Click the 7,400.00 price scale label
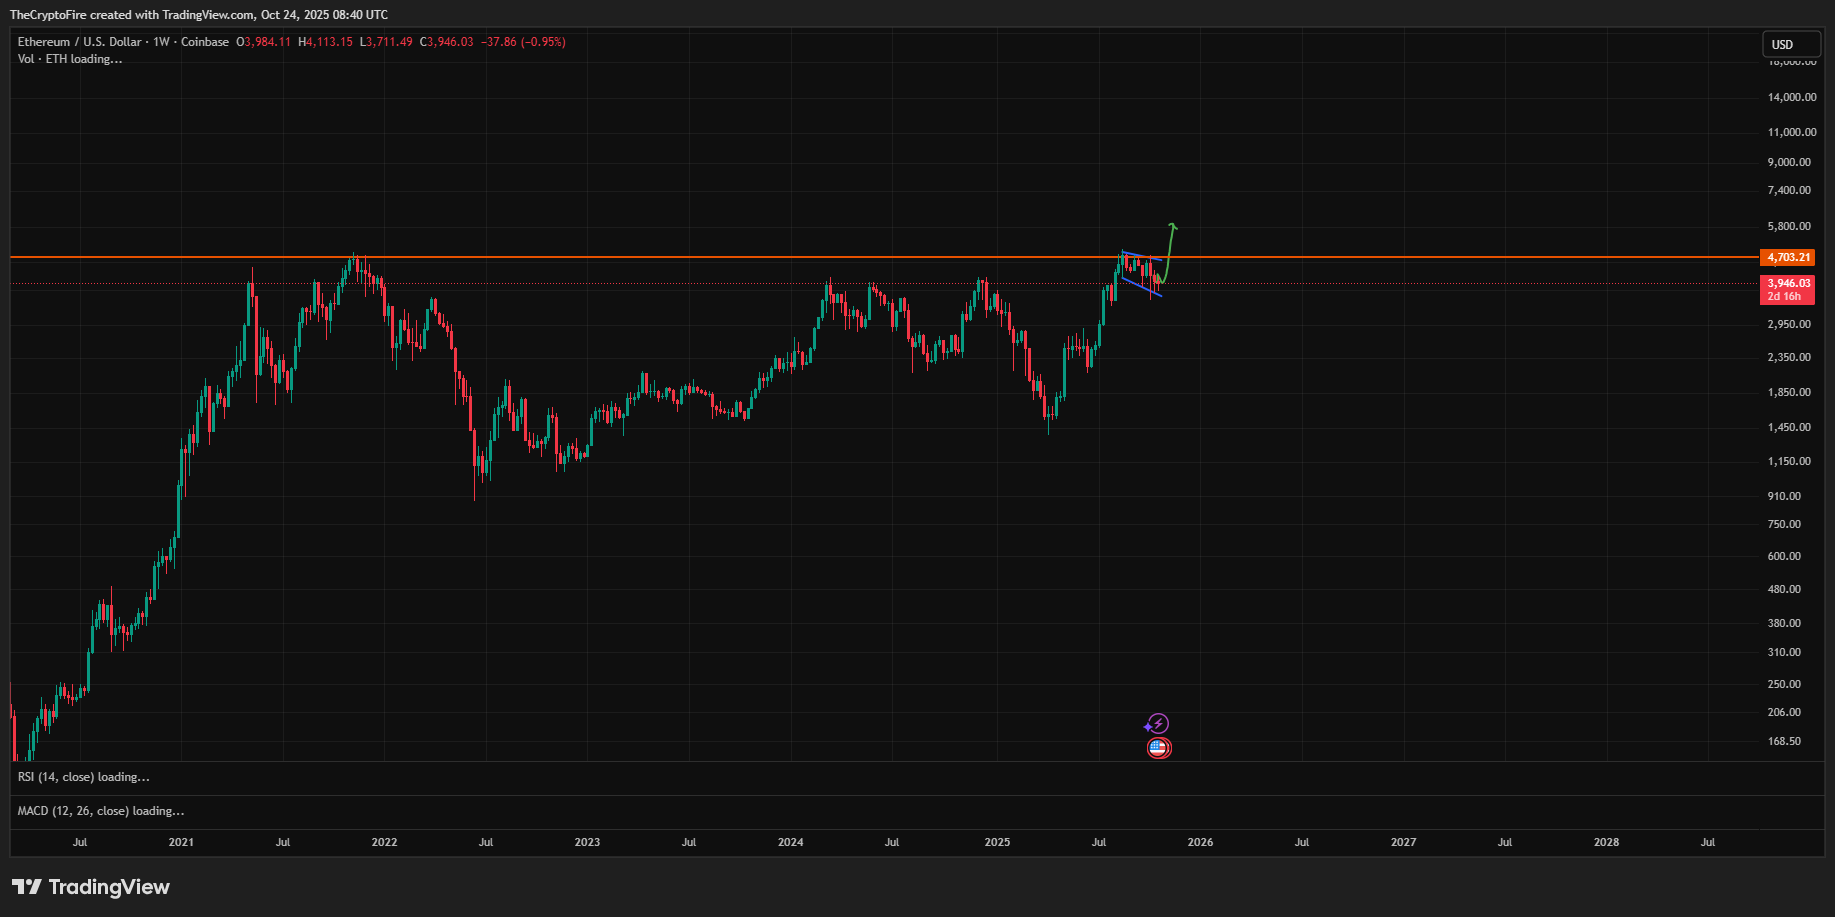The height and width of the screenshot is (917, 1835). click(1789, 190)
